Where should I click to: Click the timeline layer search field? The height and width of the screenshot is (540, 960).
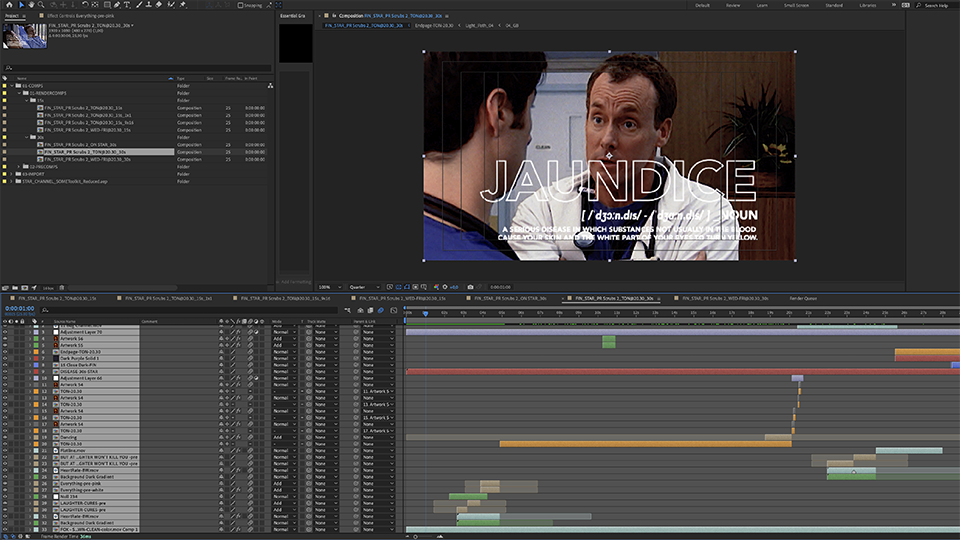(190, 310)
